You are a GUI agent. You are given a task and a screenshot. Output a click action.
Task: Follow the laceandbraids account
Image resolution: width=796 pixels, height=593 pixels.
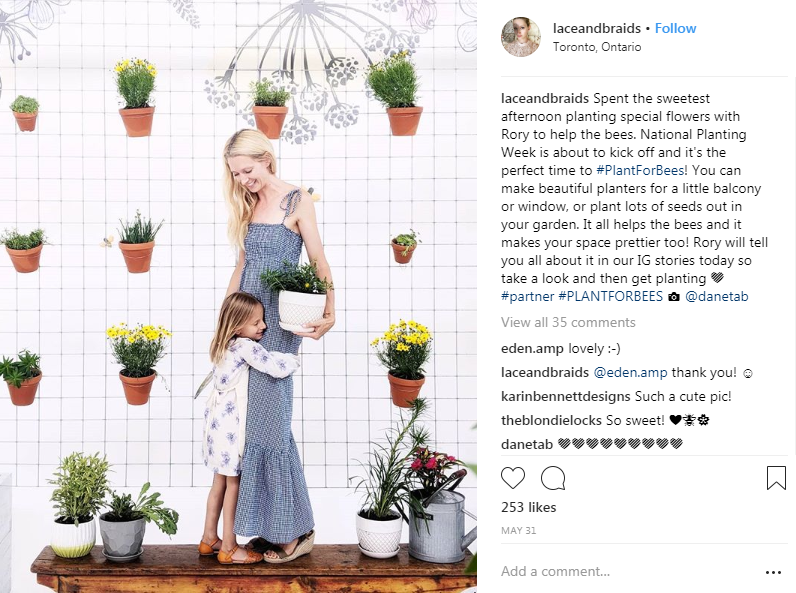click(675, 28)
